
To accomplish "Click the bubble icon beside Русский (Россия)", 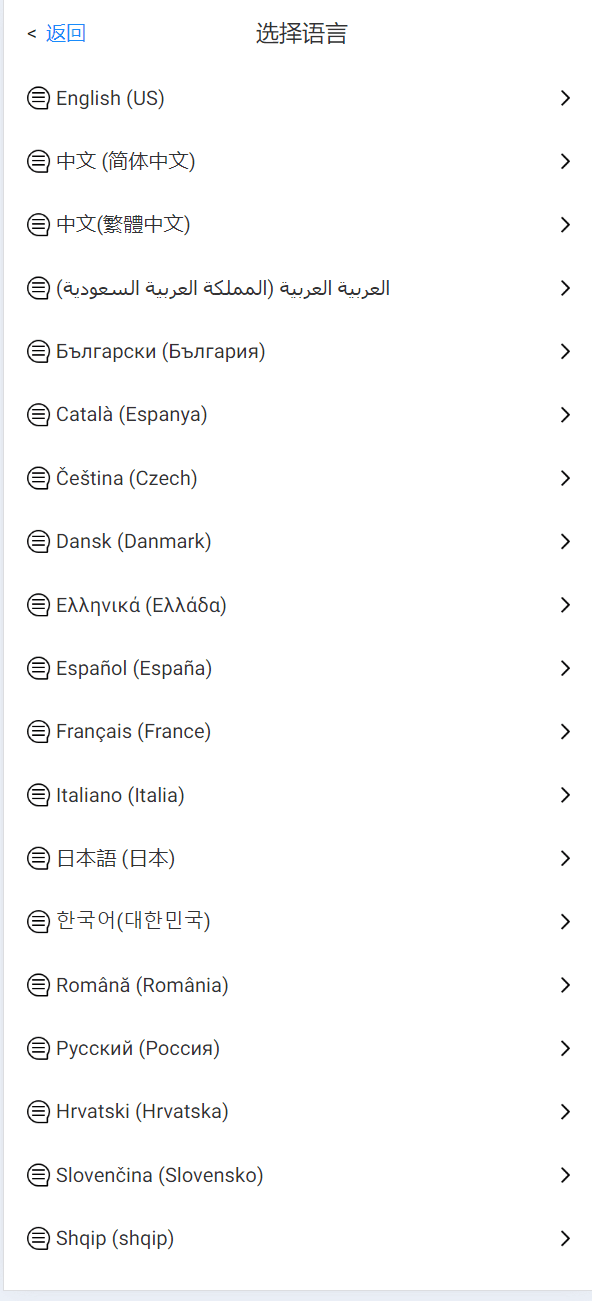I will [38, 1048].
